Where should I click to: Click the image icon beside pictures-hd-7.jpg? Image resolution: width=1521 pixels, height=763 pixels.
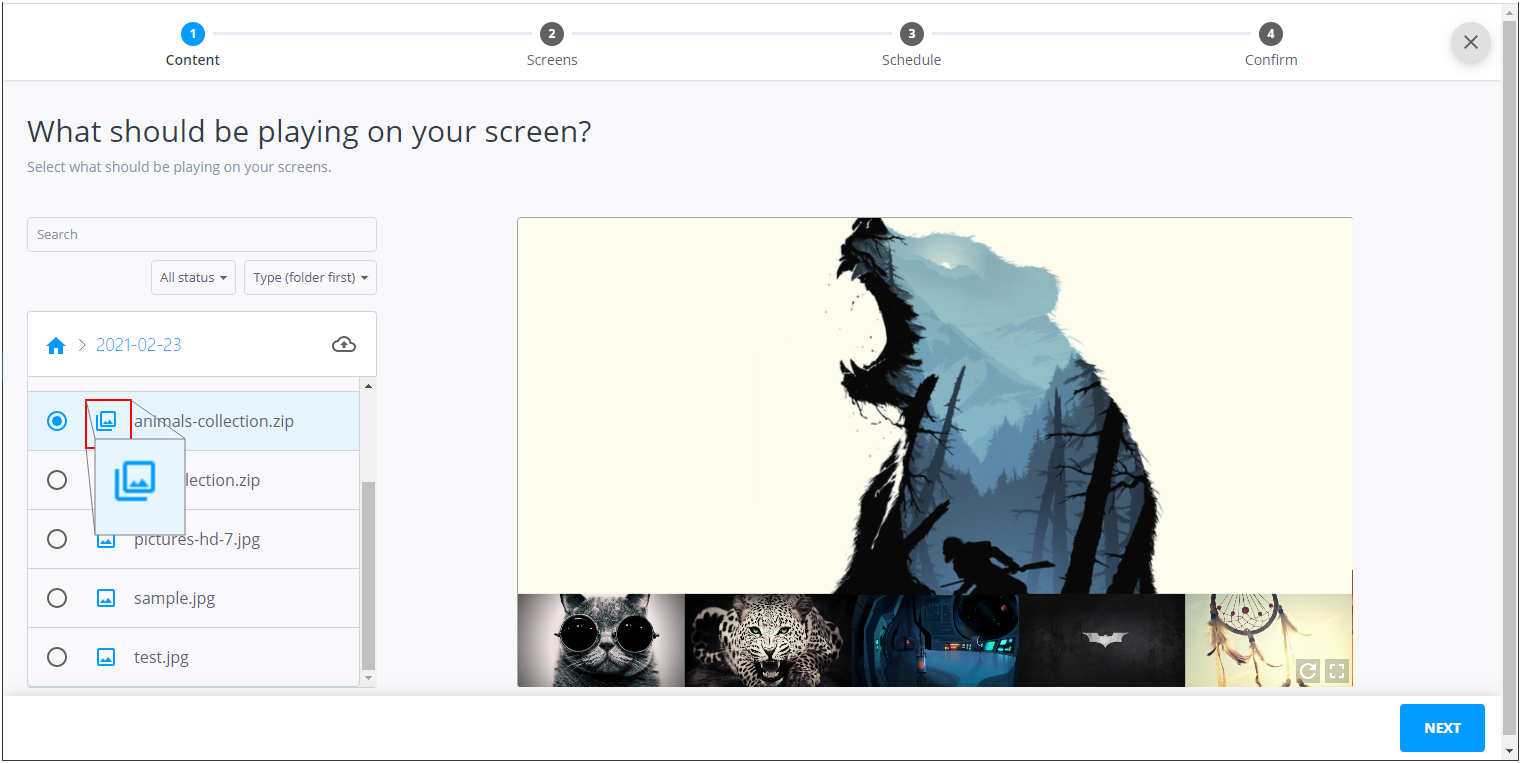(x=106, y=541)
